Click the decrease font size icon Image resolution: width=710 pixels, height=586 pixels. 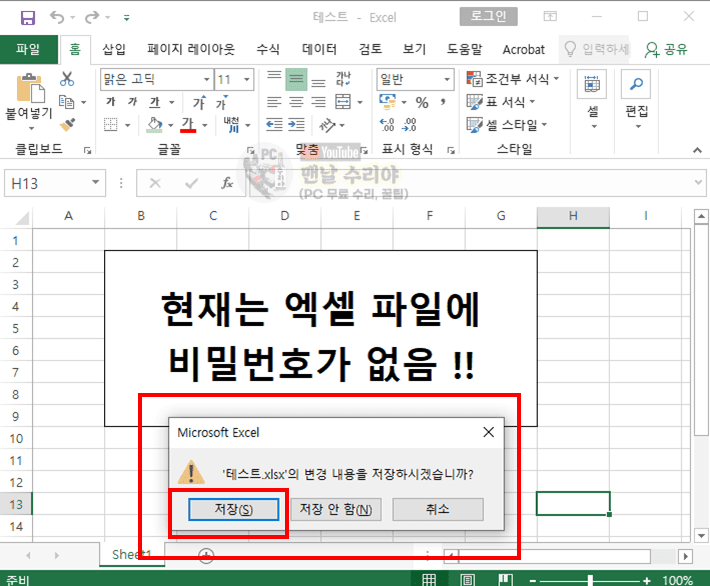pos(221,102)
